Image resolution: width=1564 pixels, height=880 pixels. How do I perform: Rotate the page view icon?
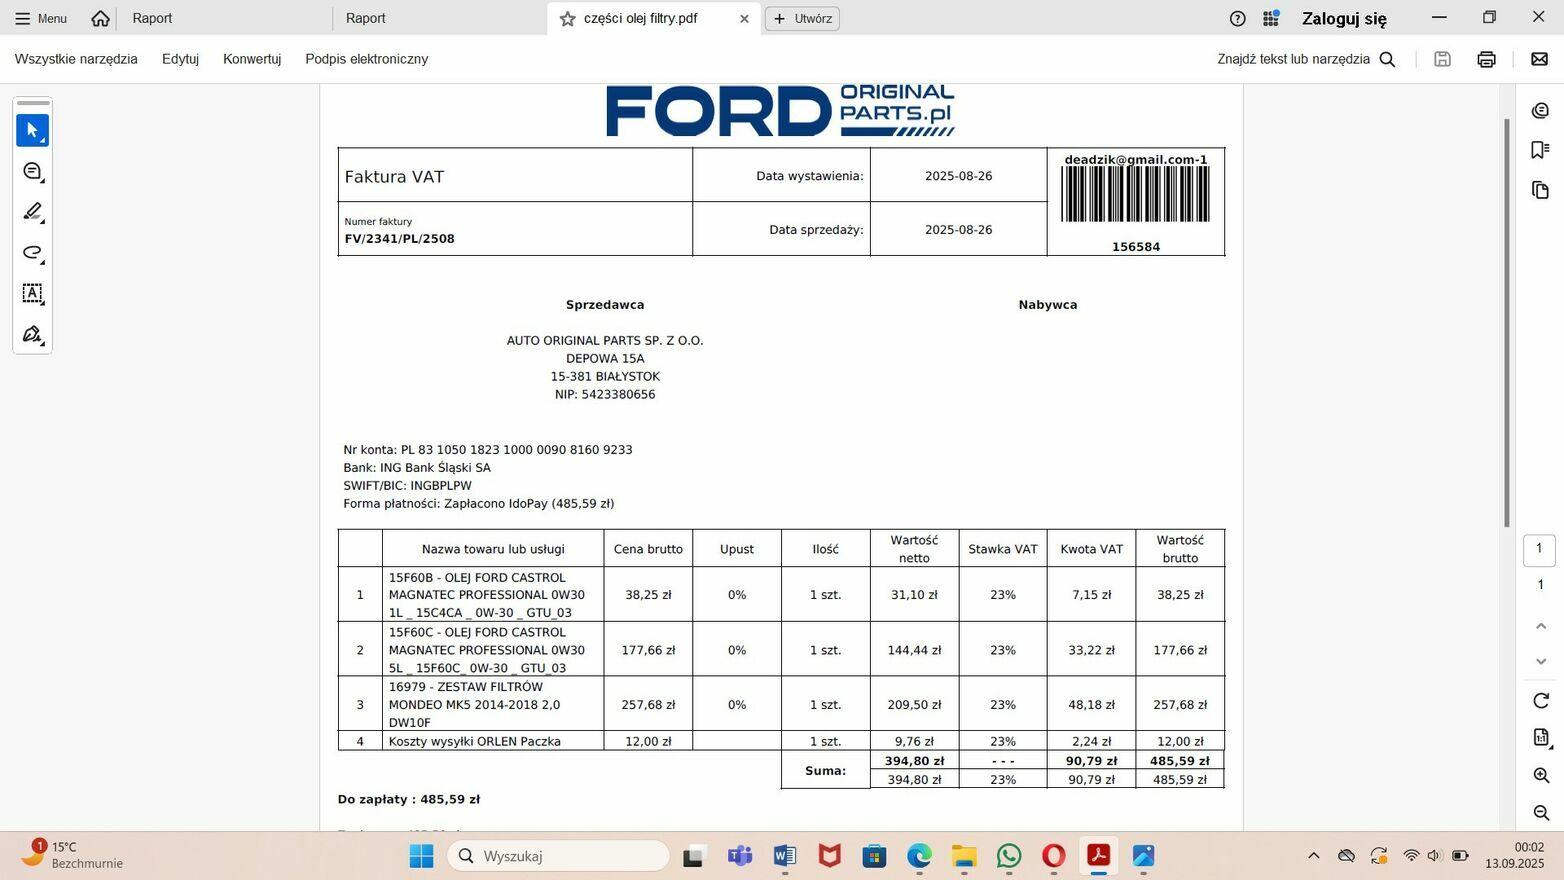tap(1540, 700)
